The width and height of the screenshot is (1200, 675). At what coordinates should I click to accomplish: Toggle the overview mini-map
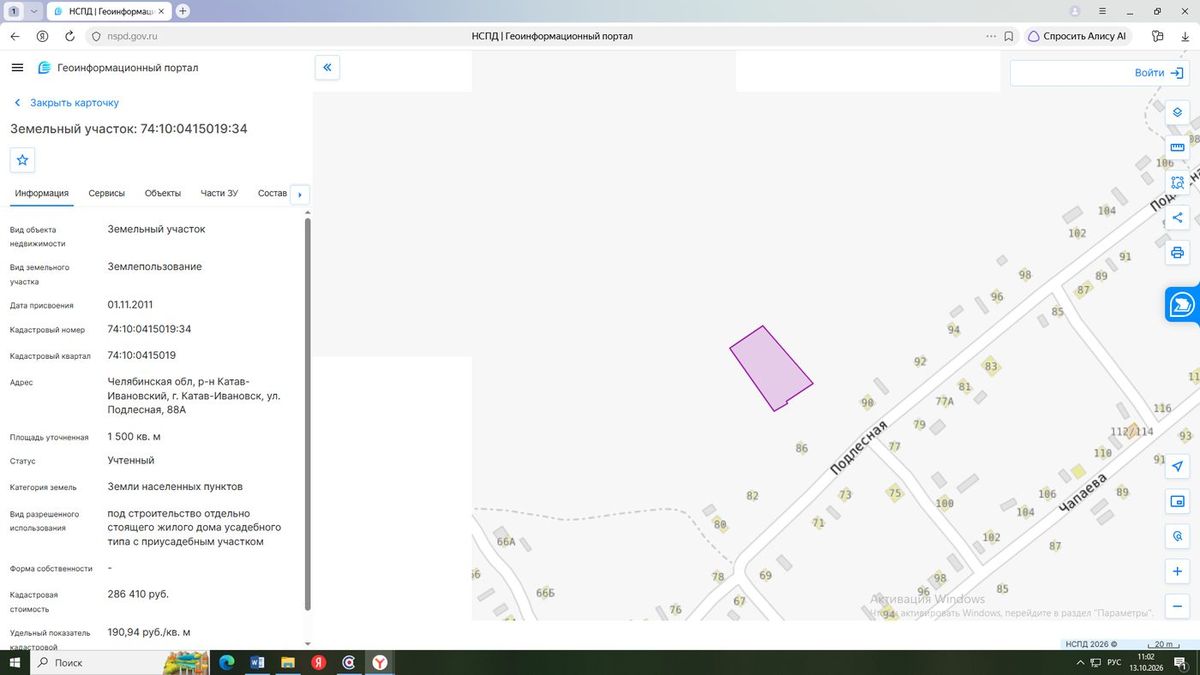1178,501
